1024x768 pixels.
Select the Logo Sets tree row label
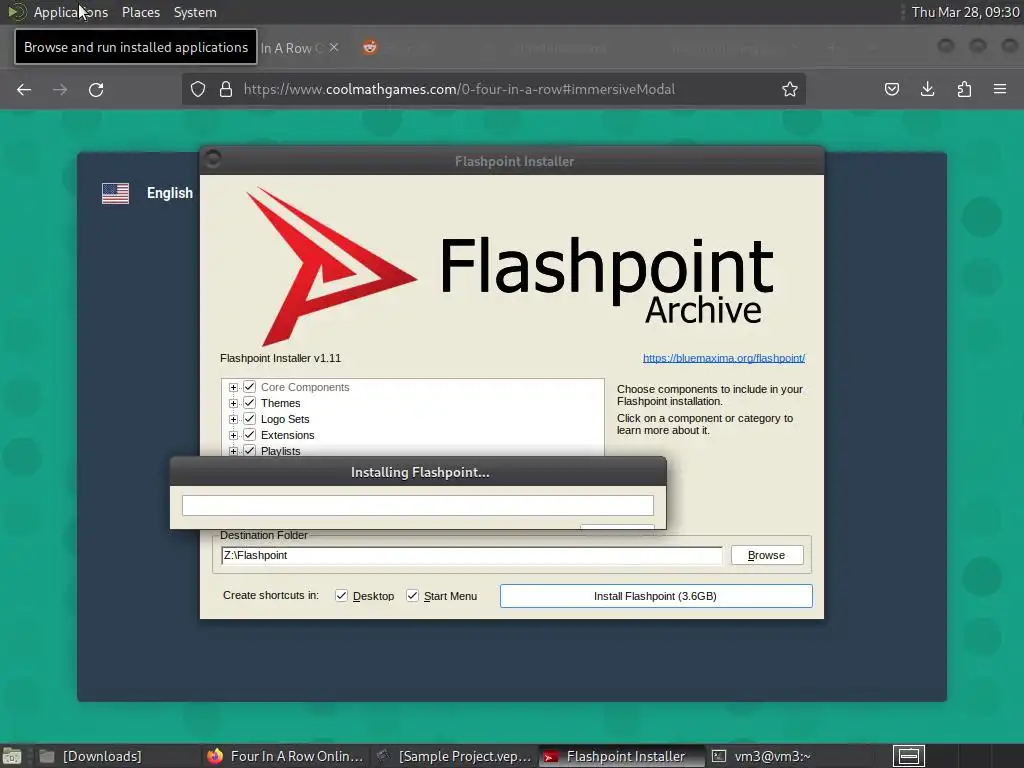(285, 419)
